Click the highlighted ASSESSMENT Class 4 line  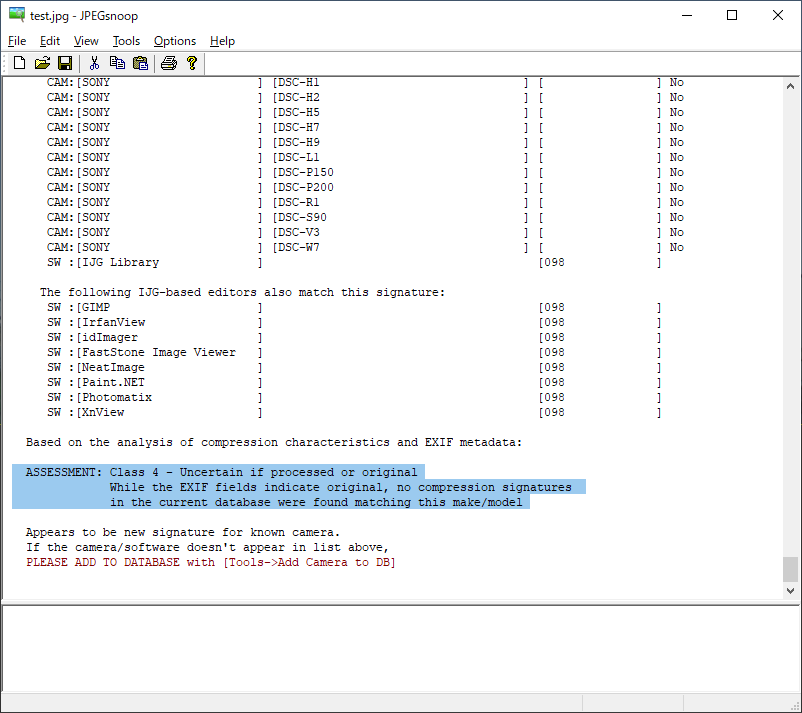[x=221, y=472]
